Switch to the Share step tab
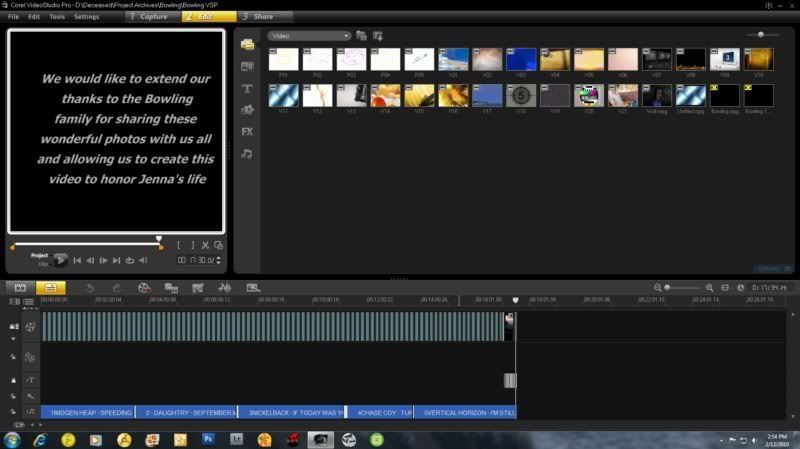 [260, 17]
